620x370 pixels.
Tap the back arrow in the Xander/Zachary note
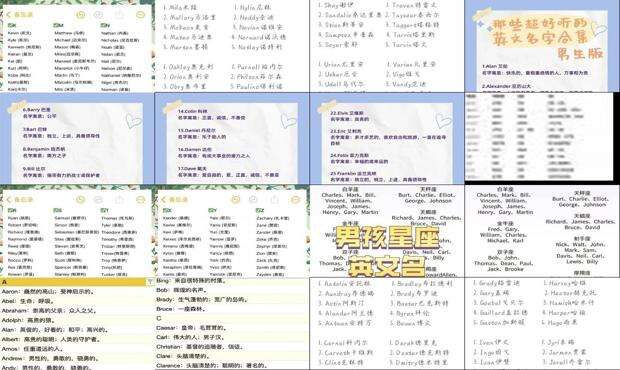(164, 200)
